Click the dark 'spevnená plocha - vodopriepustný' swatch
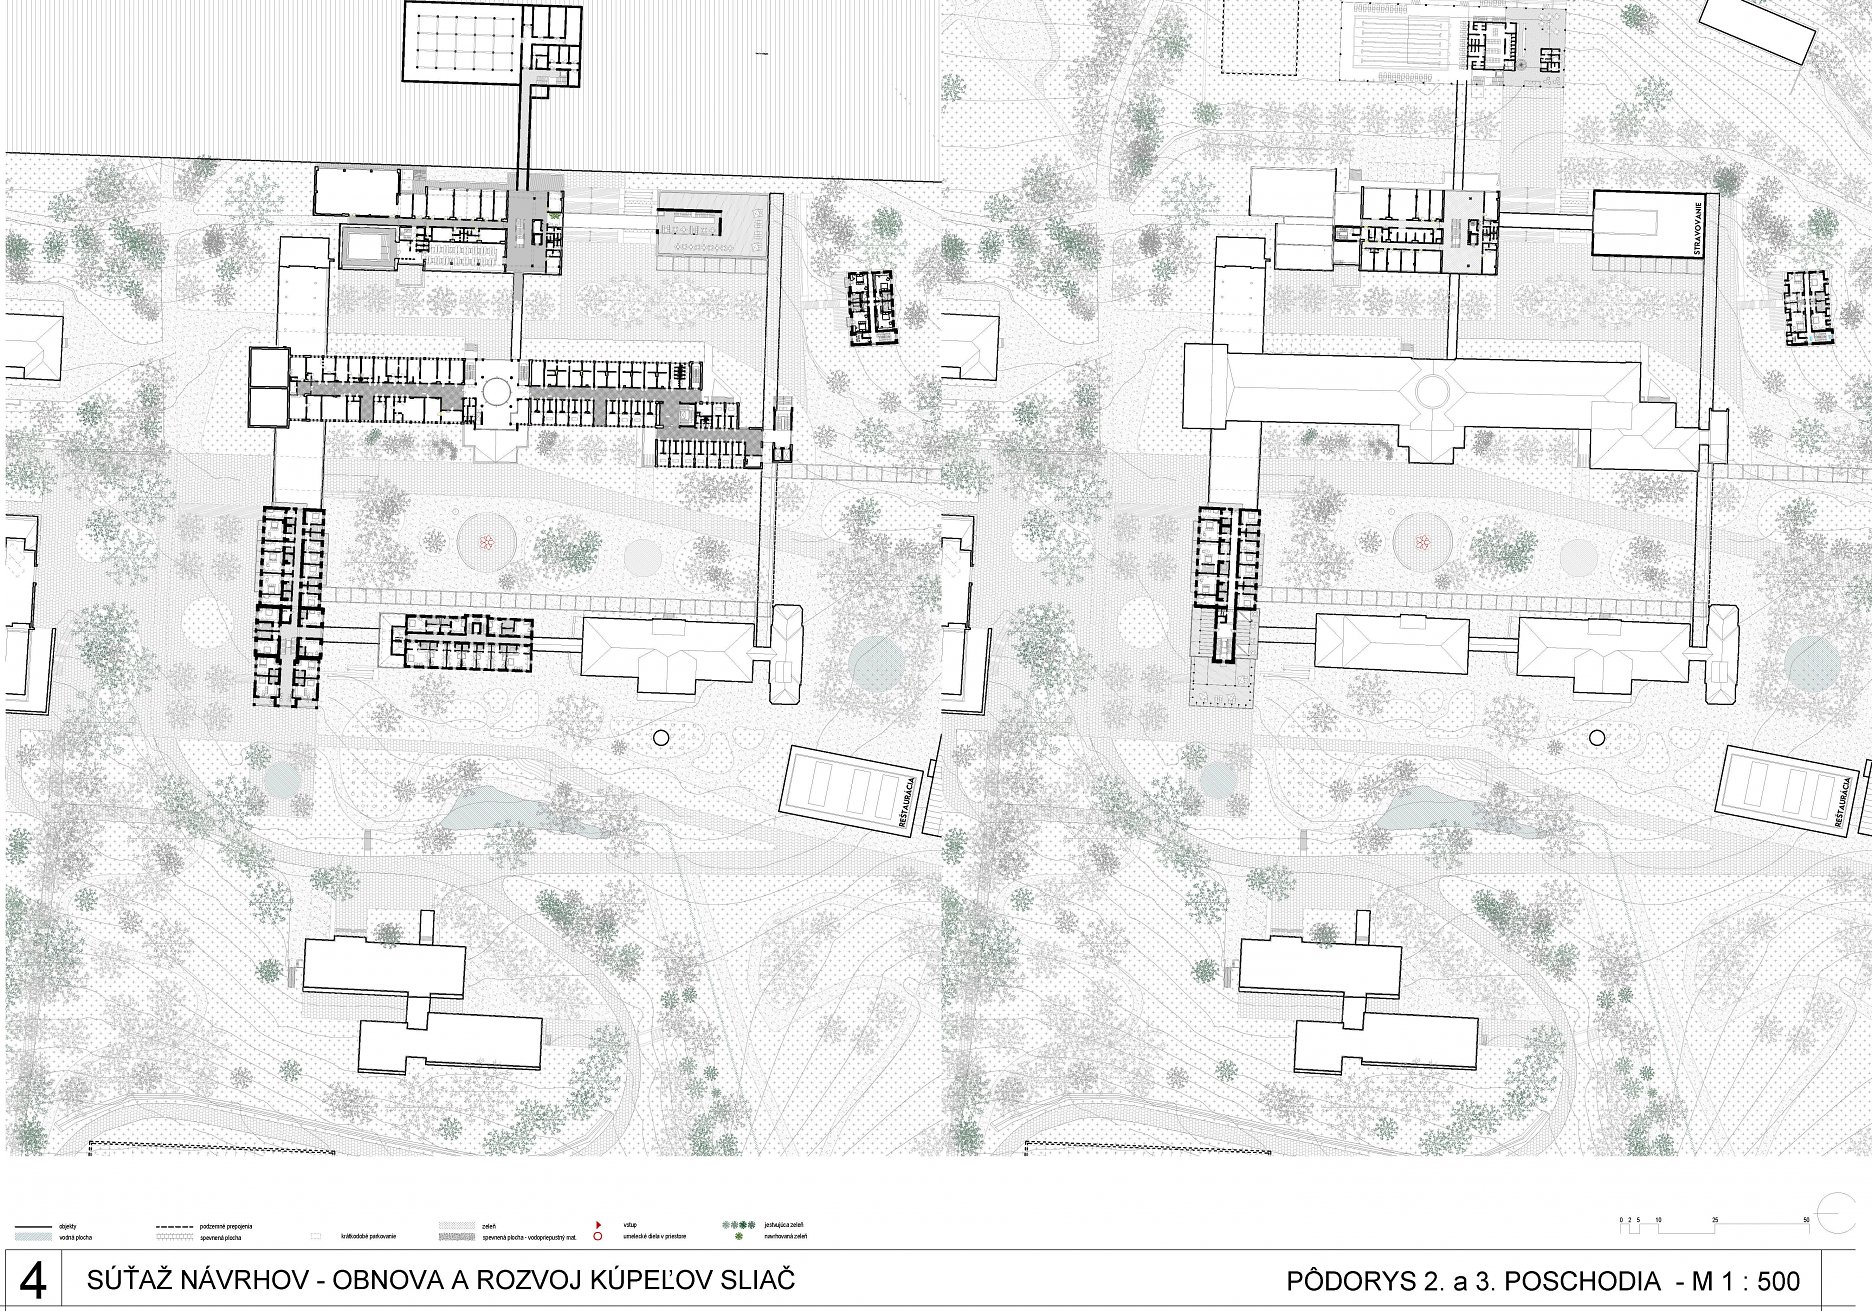The height and width of the screenshot is (1311, 1872). coord(458,1237)
